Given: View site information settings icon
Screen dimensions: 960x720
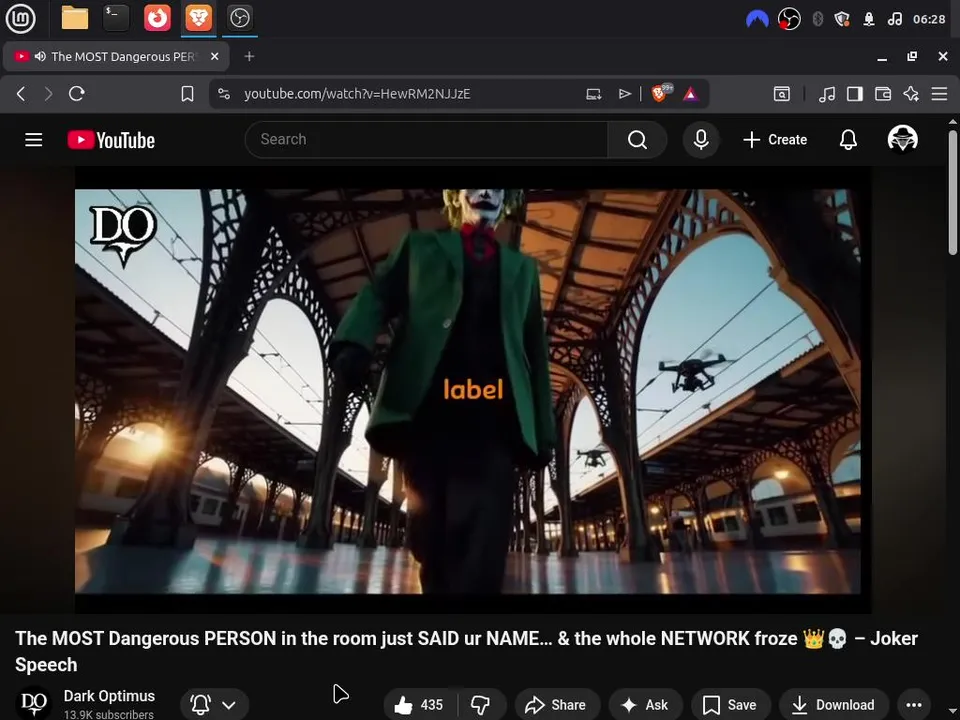Looking at the screenshot, I should coord(224,94).
